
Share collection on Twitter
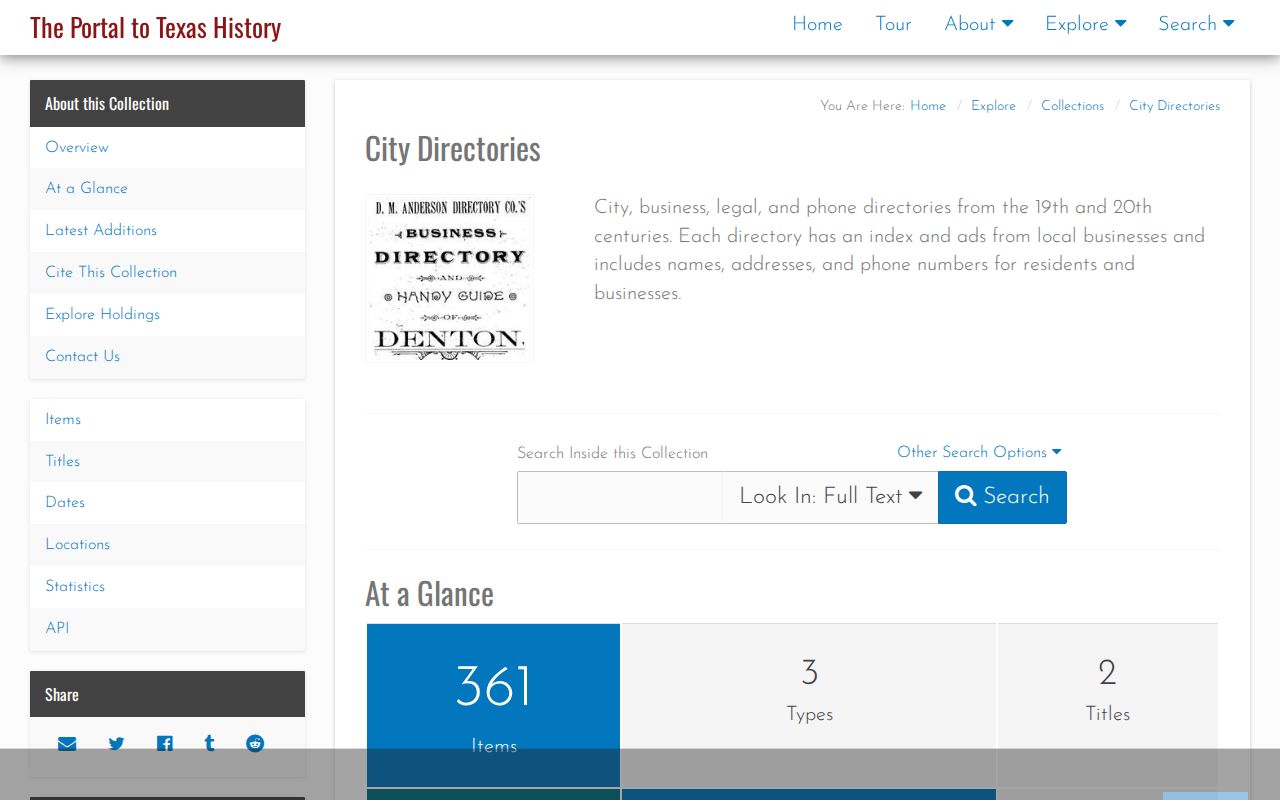(117, 744)
